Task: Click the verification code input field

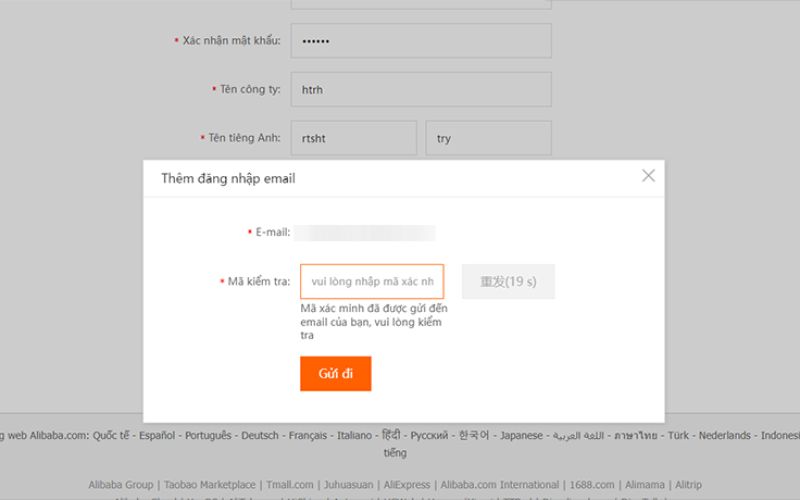Action: point(371,282)
